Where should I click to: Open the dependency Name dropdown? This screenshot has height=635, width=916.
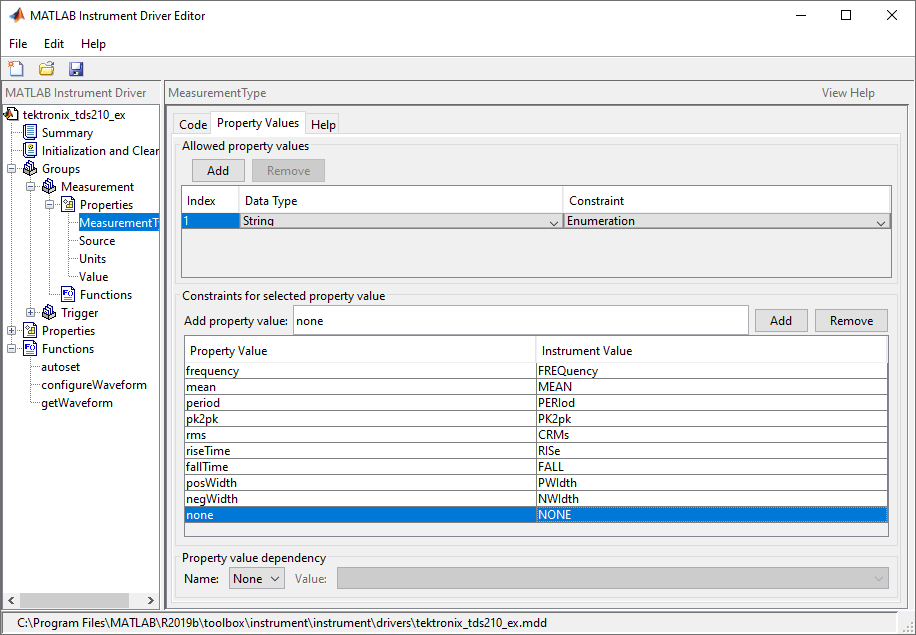click(x=257, y=578)
